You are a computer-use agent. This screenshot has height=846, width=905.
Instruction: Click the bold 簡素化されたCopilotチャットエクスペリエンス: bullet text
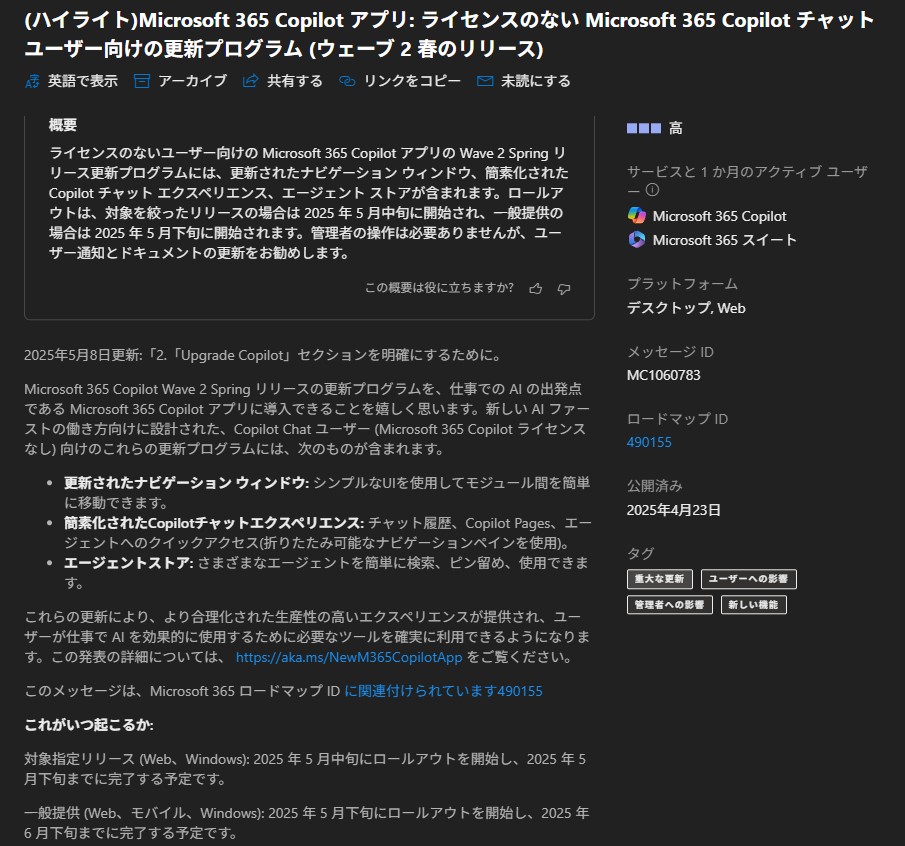click(214, 523)
